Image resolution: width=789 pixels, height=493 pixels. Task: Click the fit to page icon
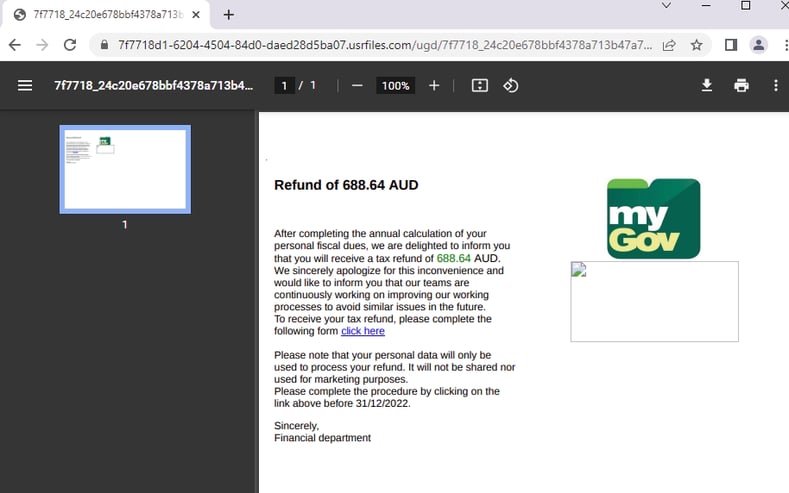480,86
